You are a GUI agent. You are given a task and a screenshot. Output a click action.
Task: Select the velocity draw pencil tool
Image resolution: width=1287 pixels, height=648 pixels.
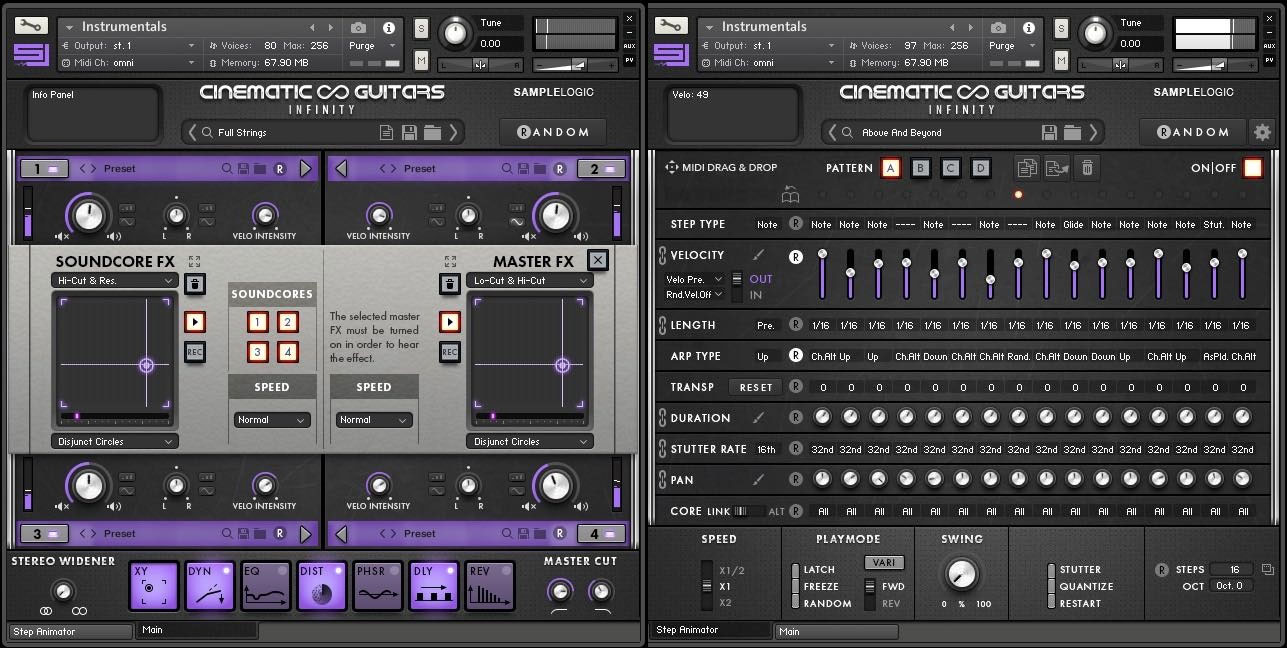point(759,255)
